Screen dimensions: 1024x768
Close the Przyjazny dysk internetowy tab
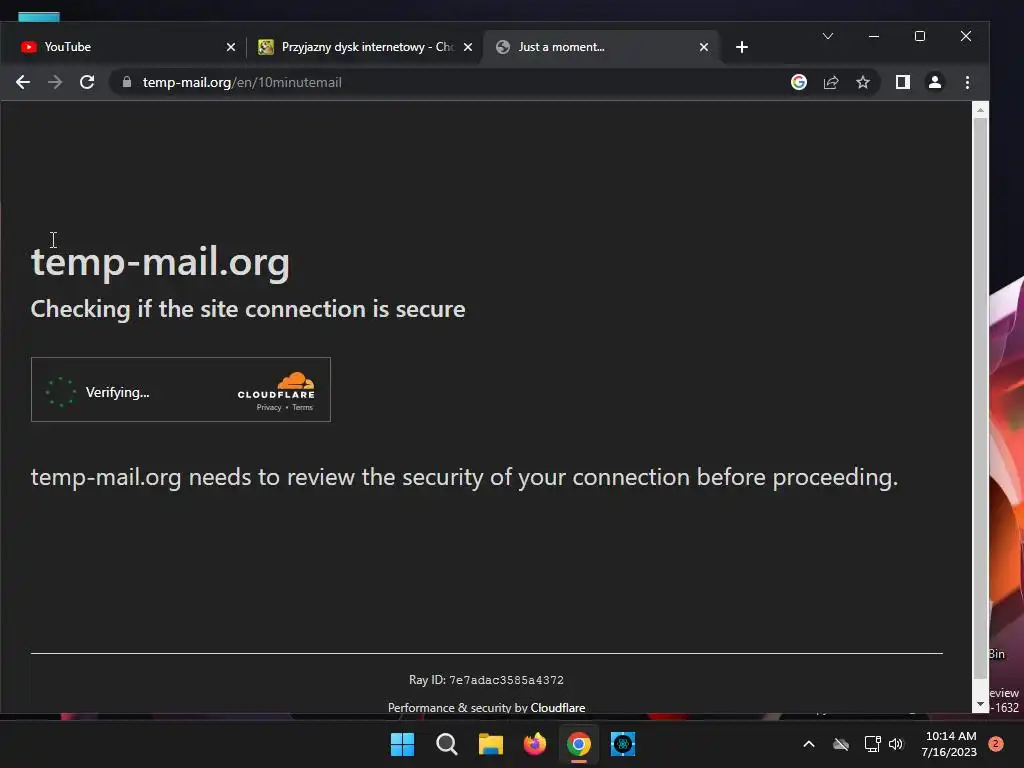(468, 47)
